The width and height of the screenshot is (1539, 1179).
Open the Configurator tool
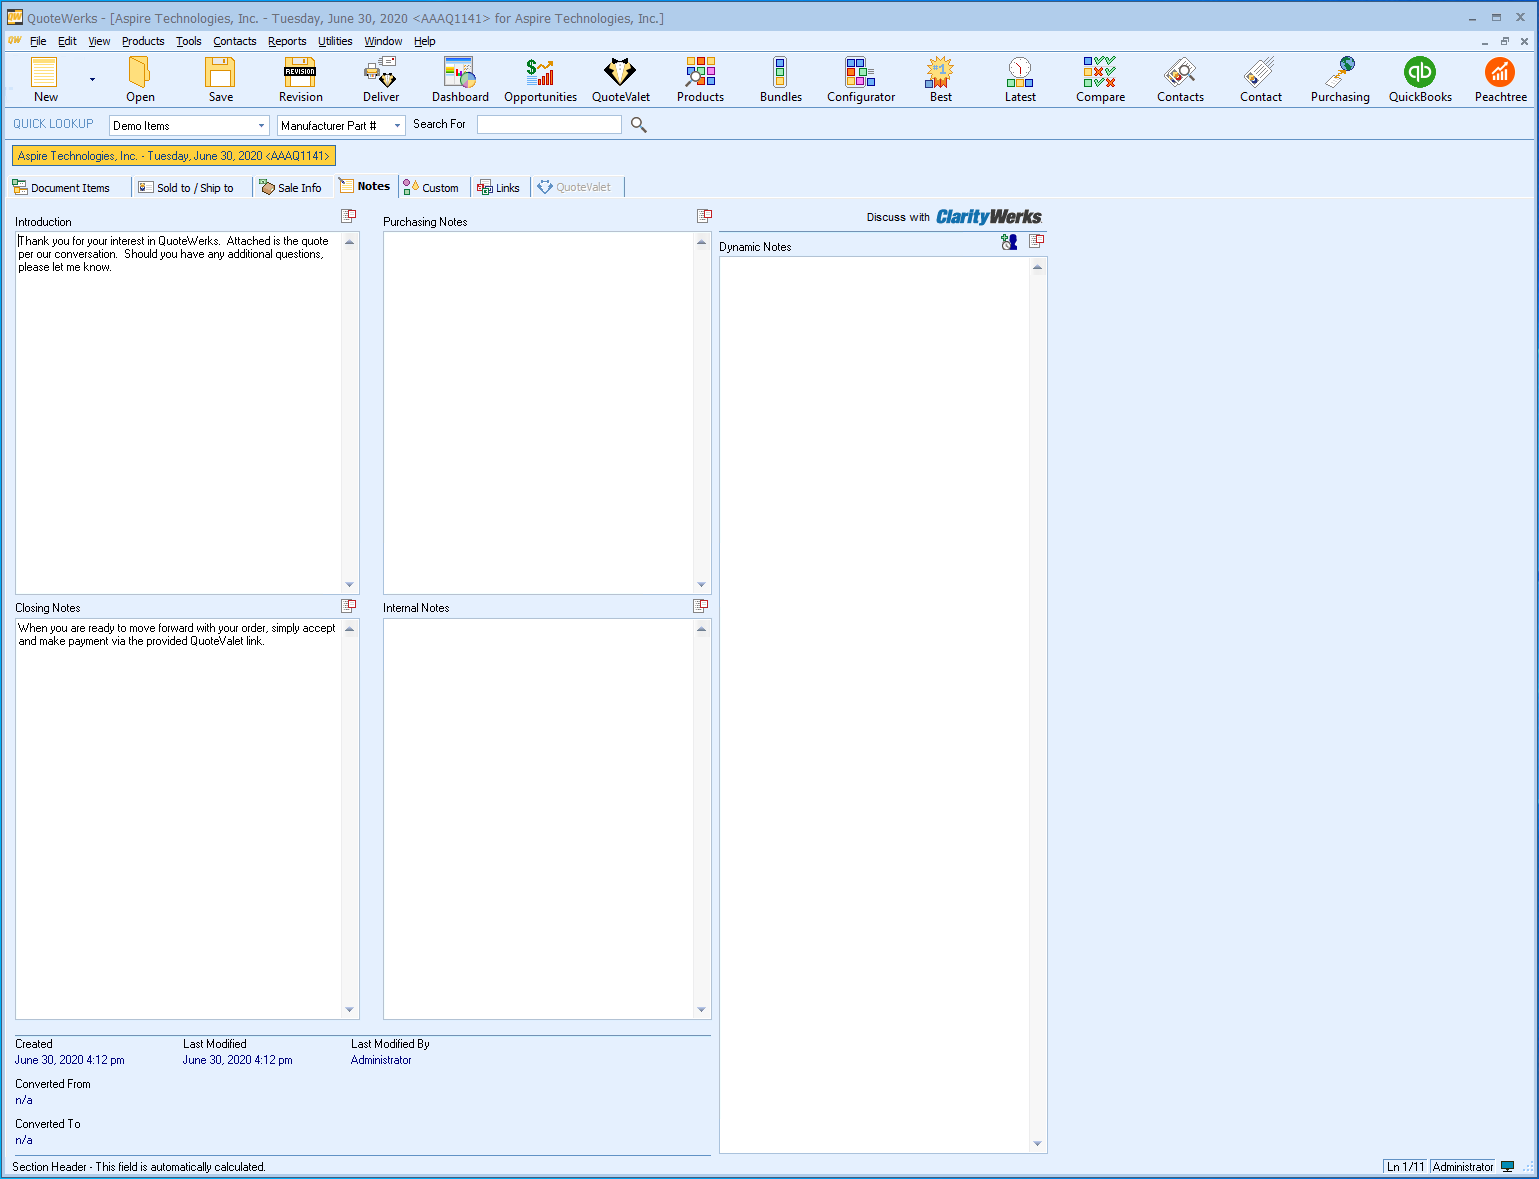pos(860,80)
